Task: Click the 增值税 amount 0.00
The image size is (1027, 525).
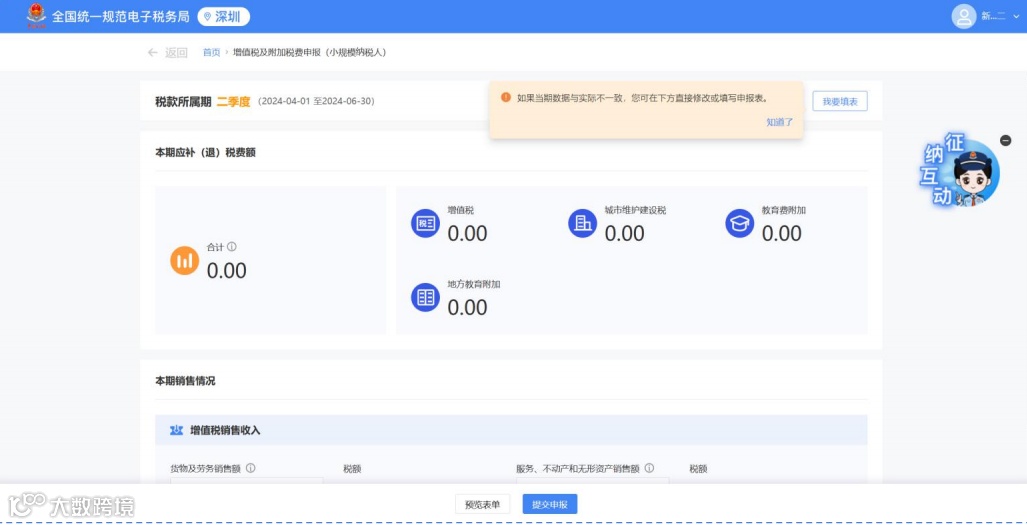Action: [x=468, y=234]
